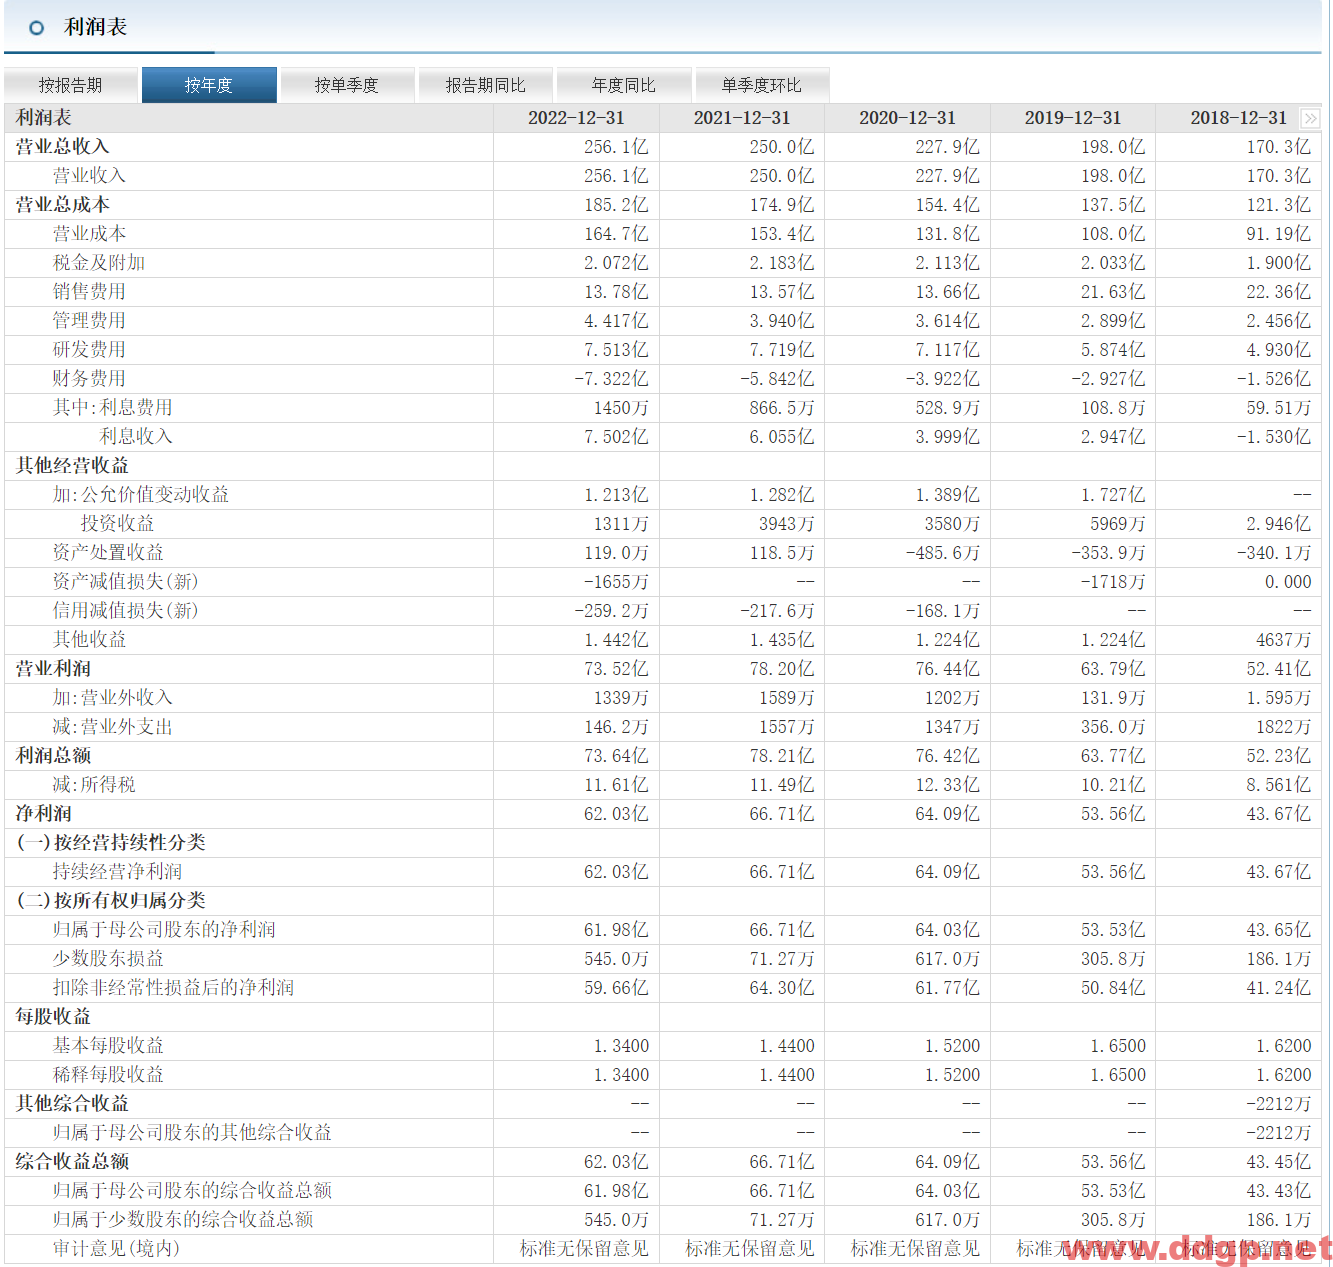Click the 其他经营收益 section label

72,466
